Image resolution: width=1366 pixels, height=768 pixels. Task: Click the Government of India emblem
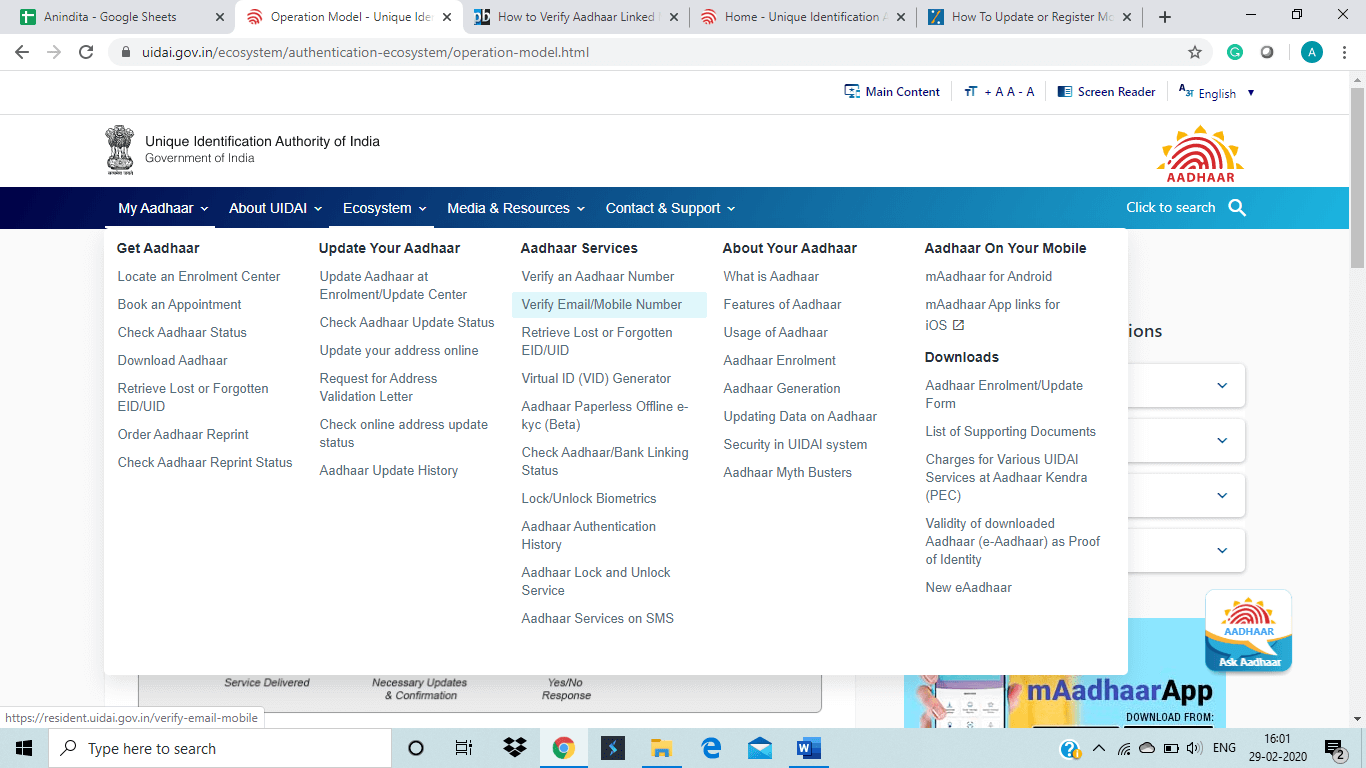pos(120,150)
